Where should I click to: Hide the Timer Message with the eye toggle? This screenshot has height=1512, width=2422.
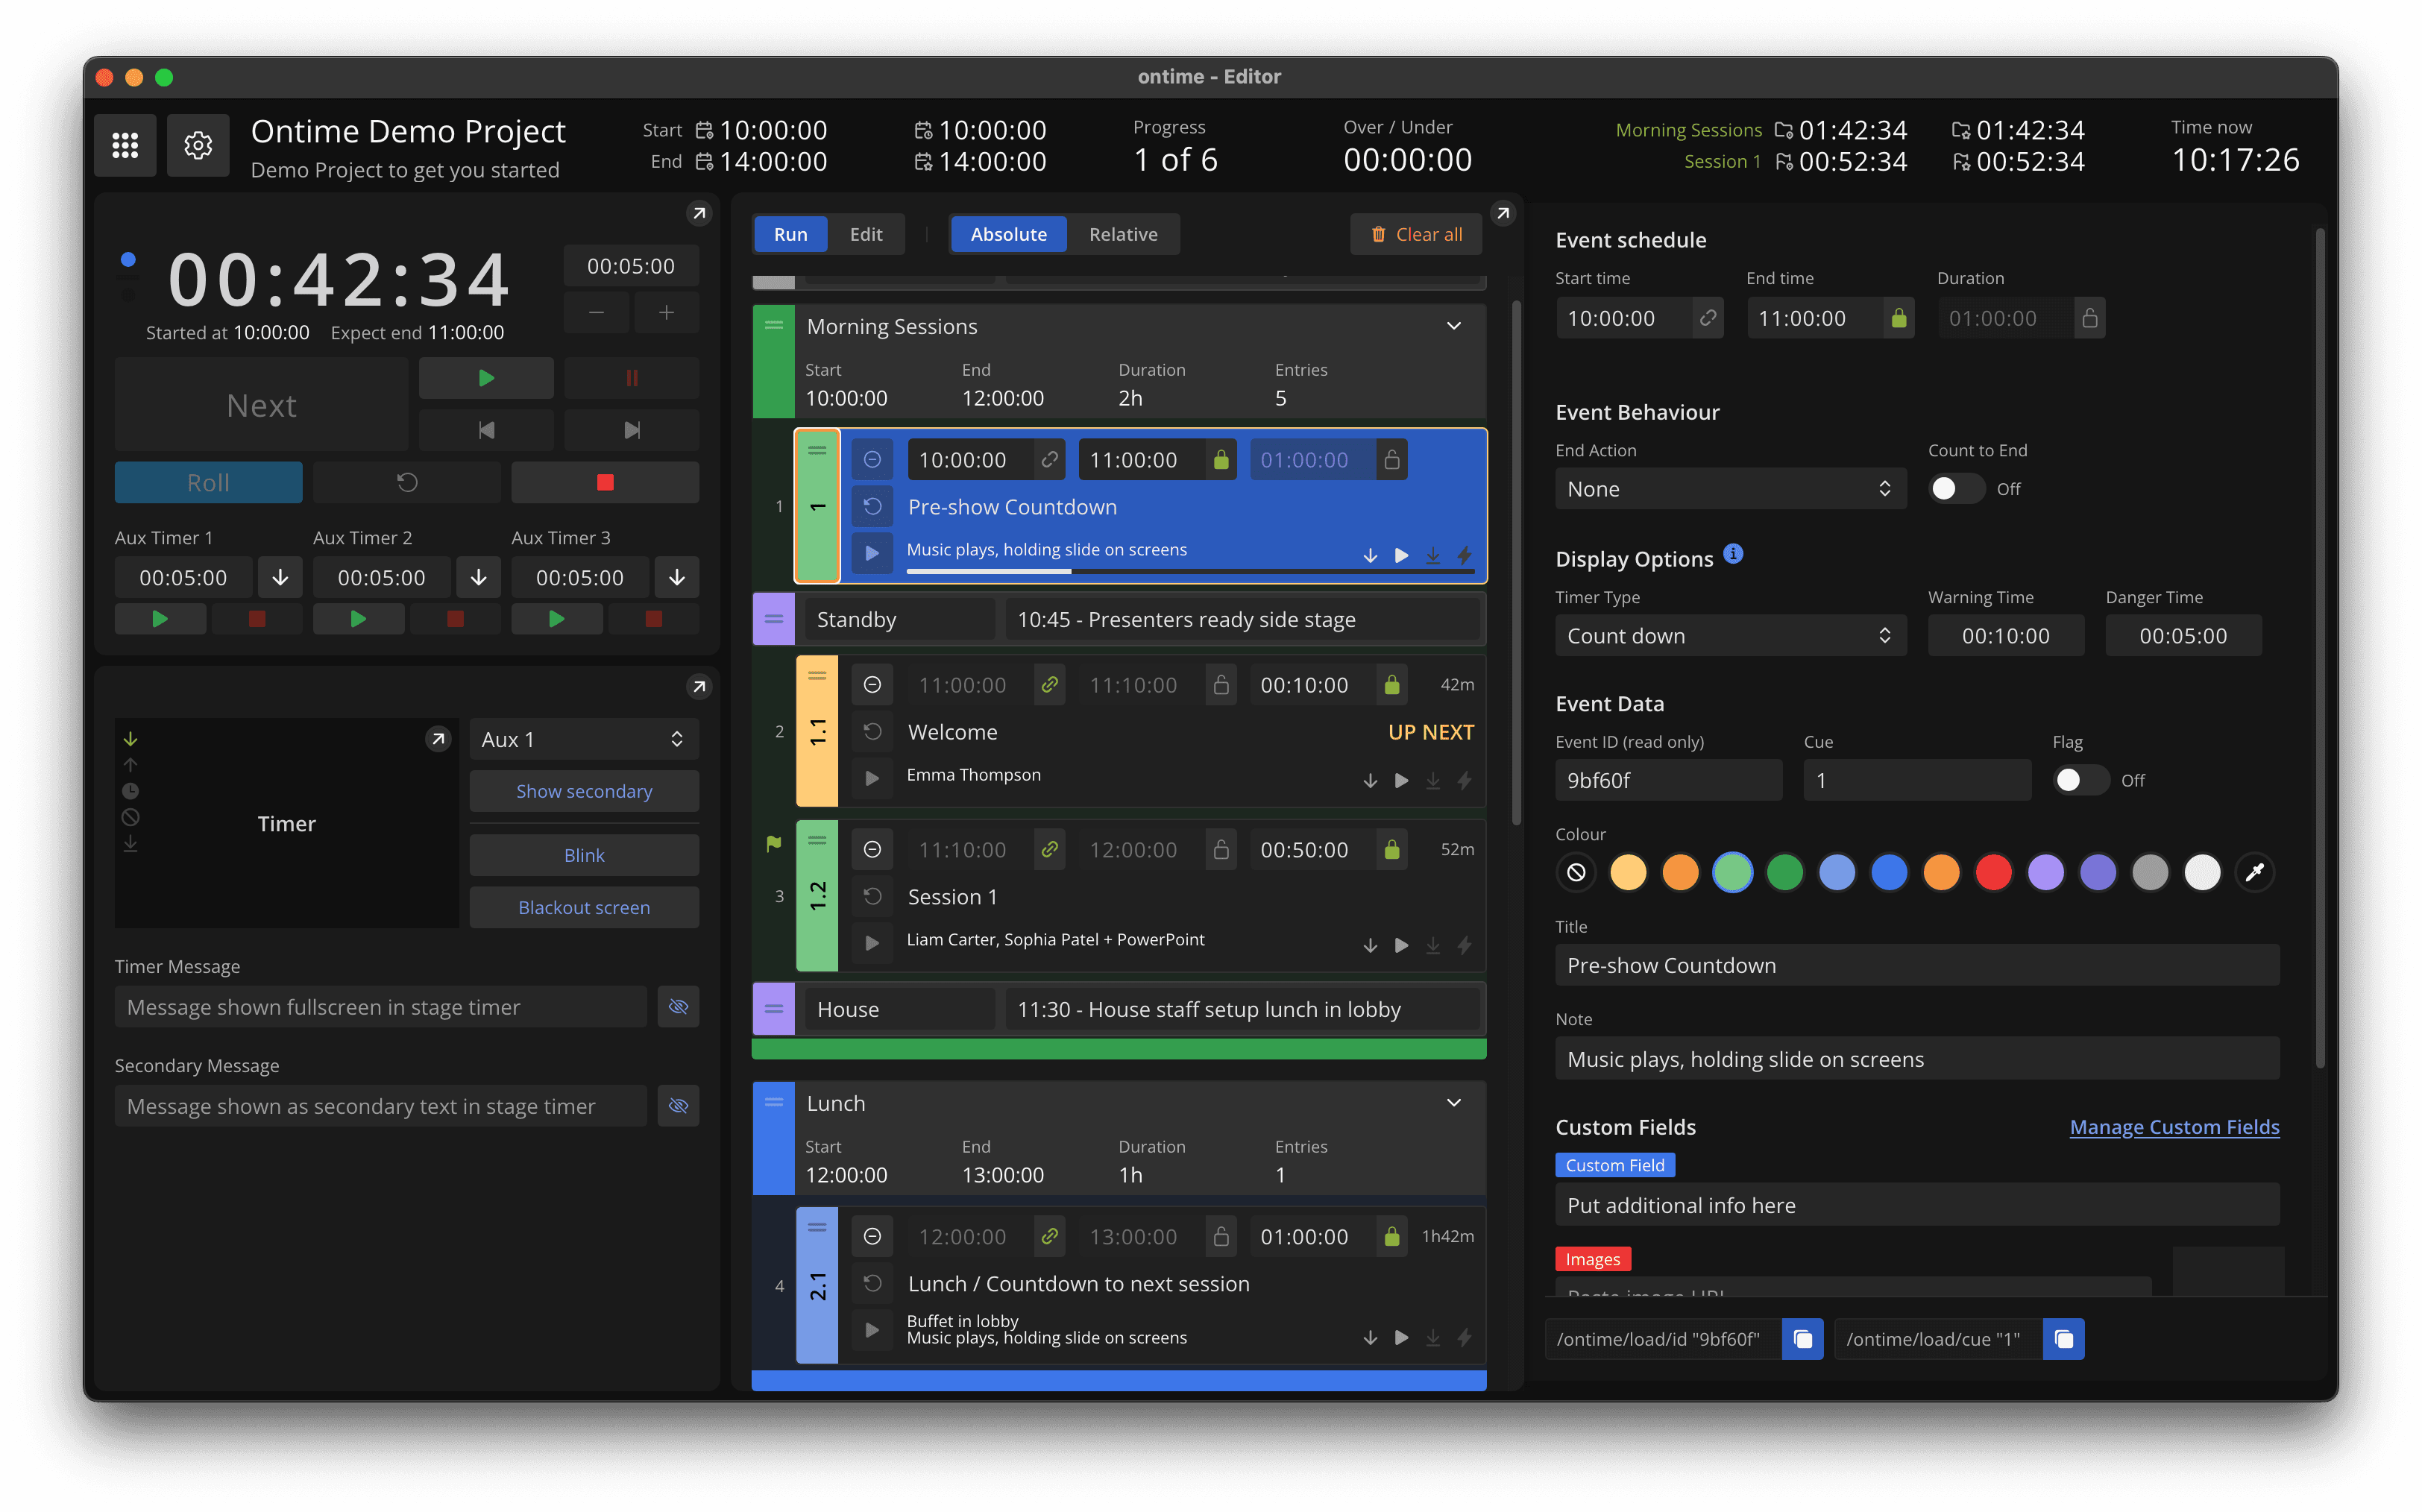point(678,1007)
